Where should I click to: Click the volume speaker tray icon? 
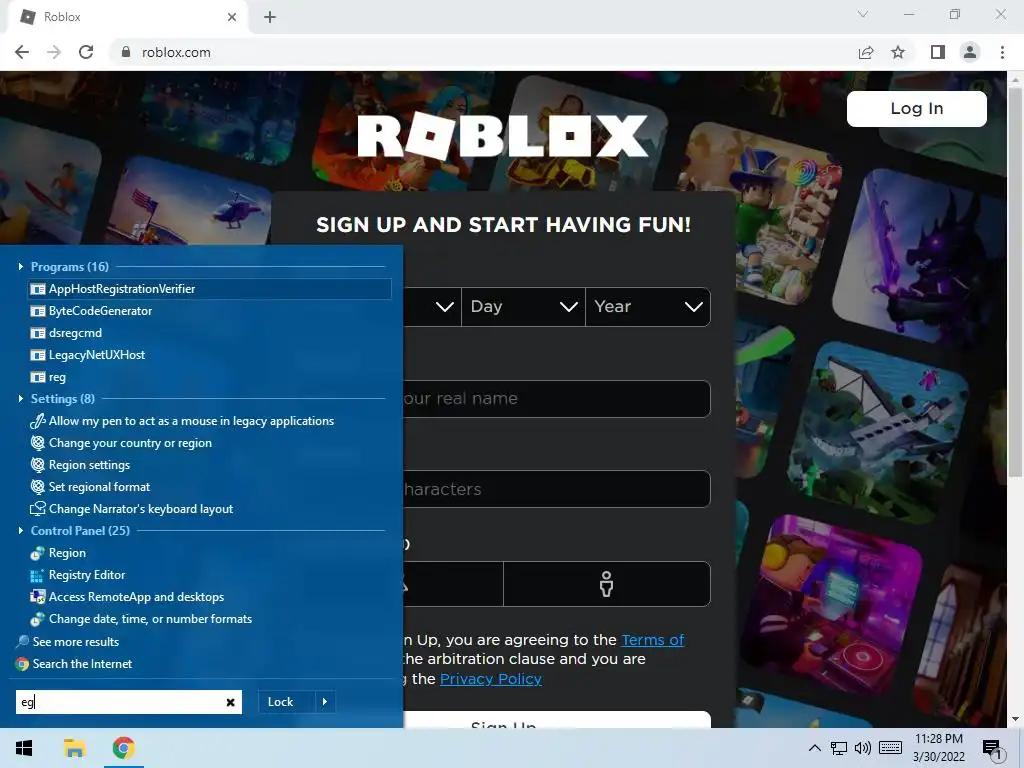pyautogui.click(x=863, y=748)
